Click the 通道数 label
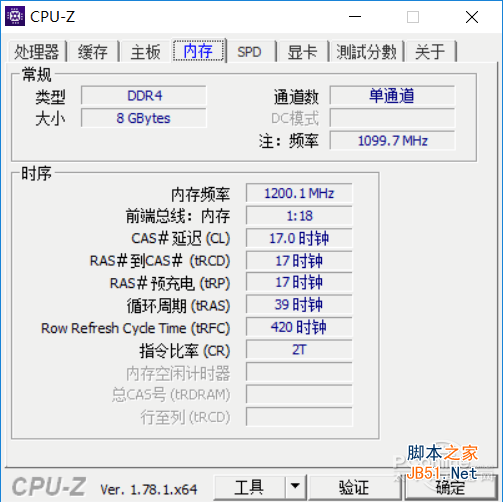This screenshot has height=502, width=503. tap(296, 97)
